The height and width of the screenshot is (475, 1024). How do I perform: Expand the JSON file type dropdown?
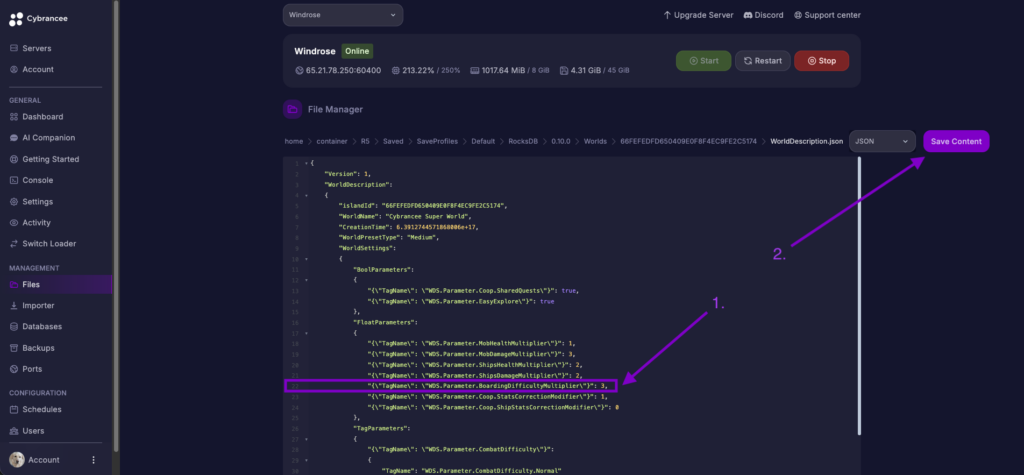[882, 141]
